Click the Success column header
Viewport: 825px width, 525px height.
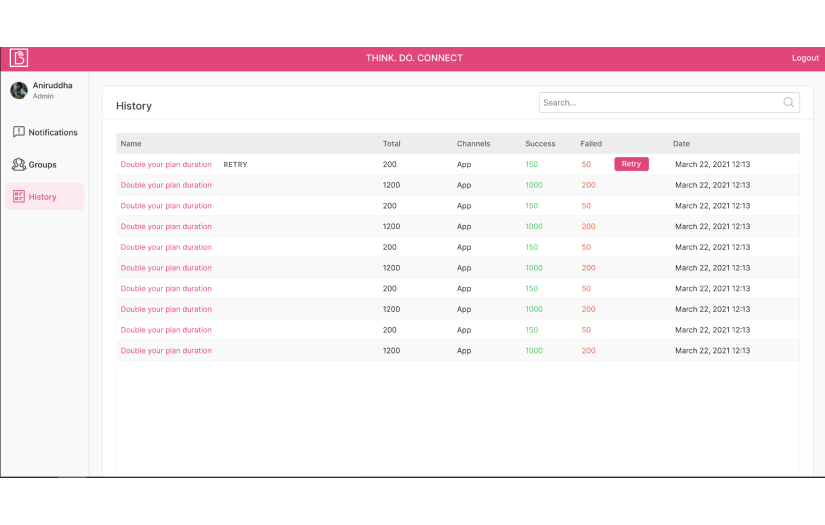pyautogui.click(x=540, y=144)
